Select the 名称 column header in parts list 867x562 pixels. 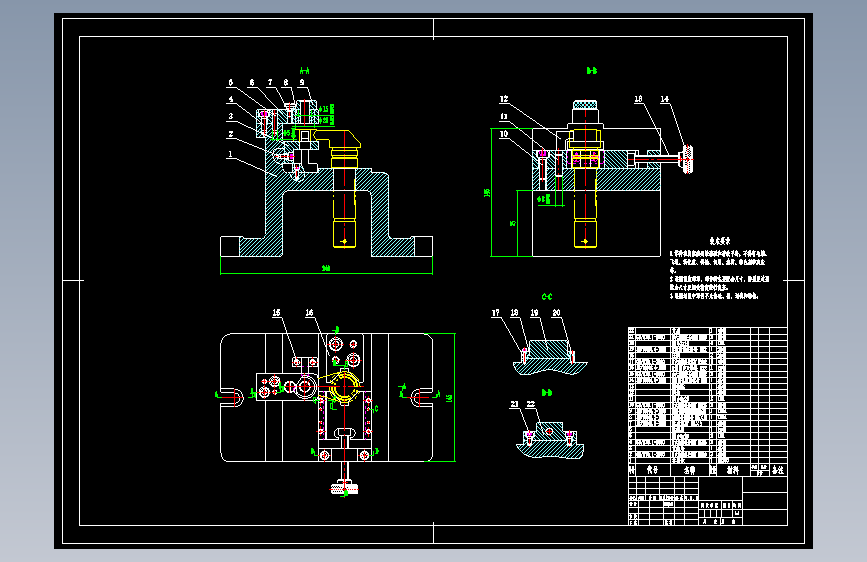point(690,470)
